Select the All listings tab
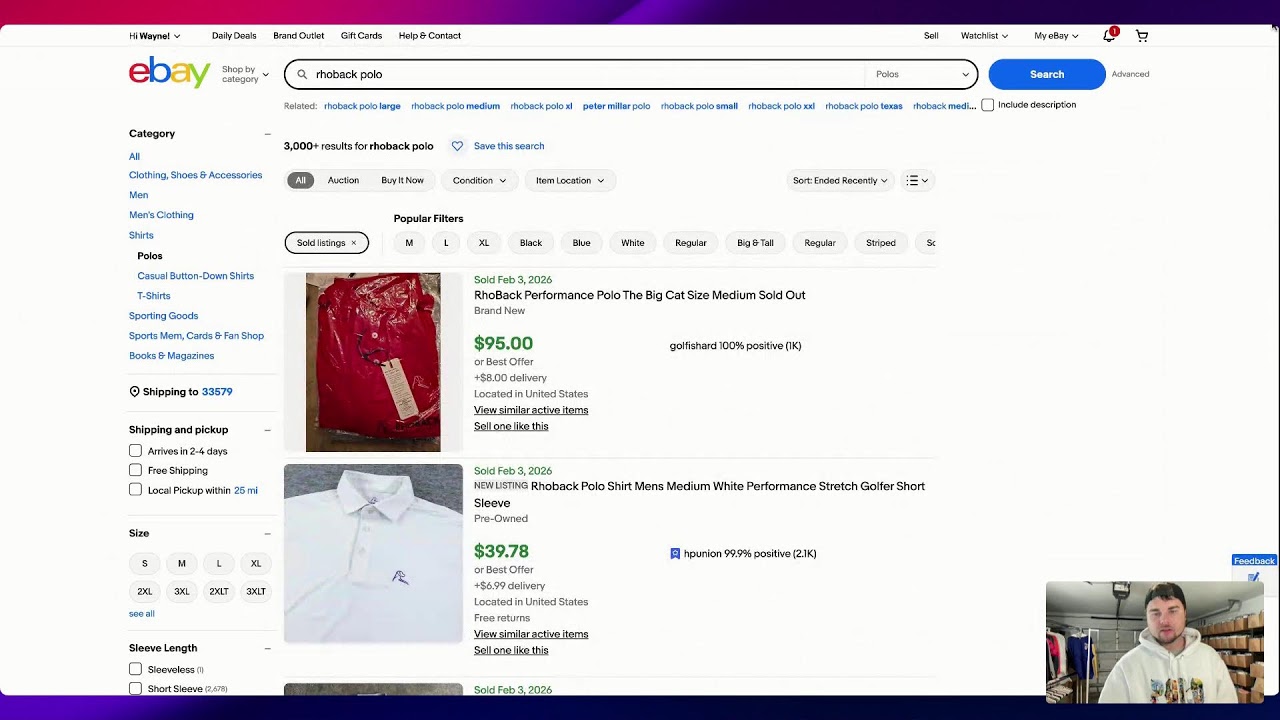Screen dimensions: 1280x720 tap(300, 181)
